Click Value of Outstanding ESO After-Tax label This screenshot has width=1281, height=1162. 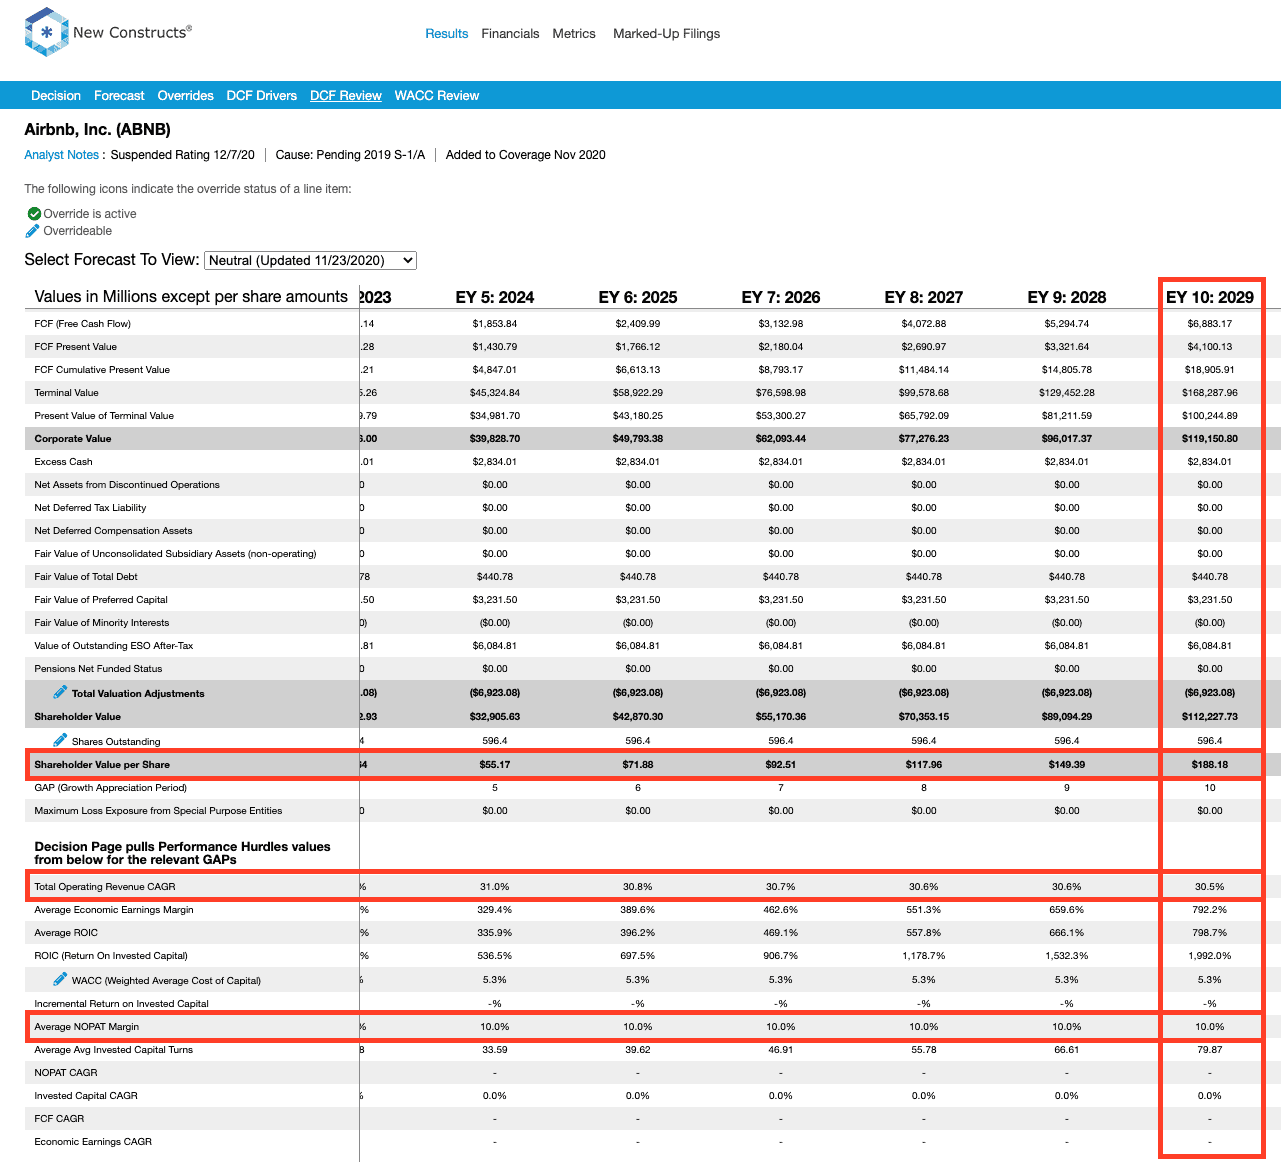(114, 646)
